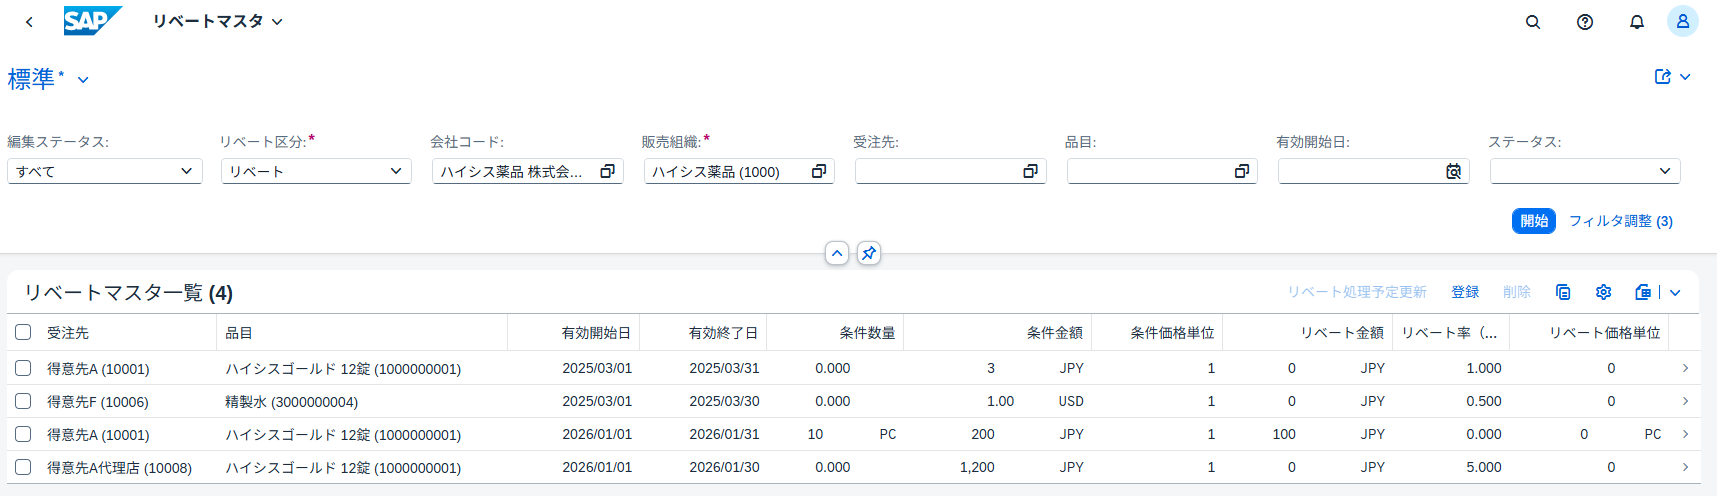Viewport: 1717px width, 496px height.
Task: Check row 得意先A with start 2026/01/01
Action: pos(23,434)
